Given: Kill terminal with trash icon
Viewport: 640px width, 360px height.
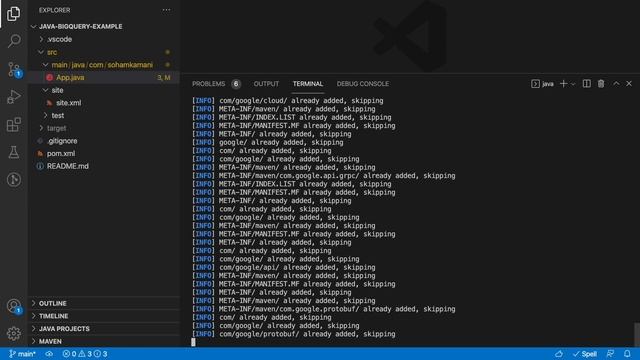Looking at the screenshot, I should 601,84.
